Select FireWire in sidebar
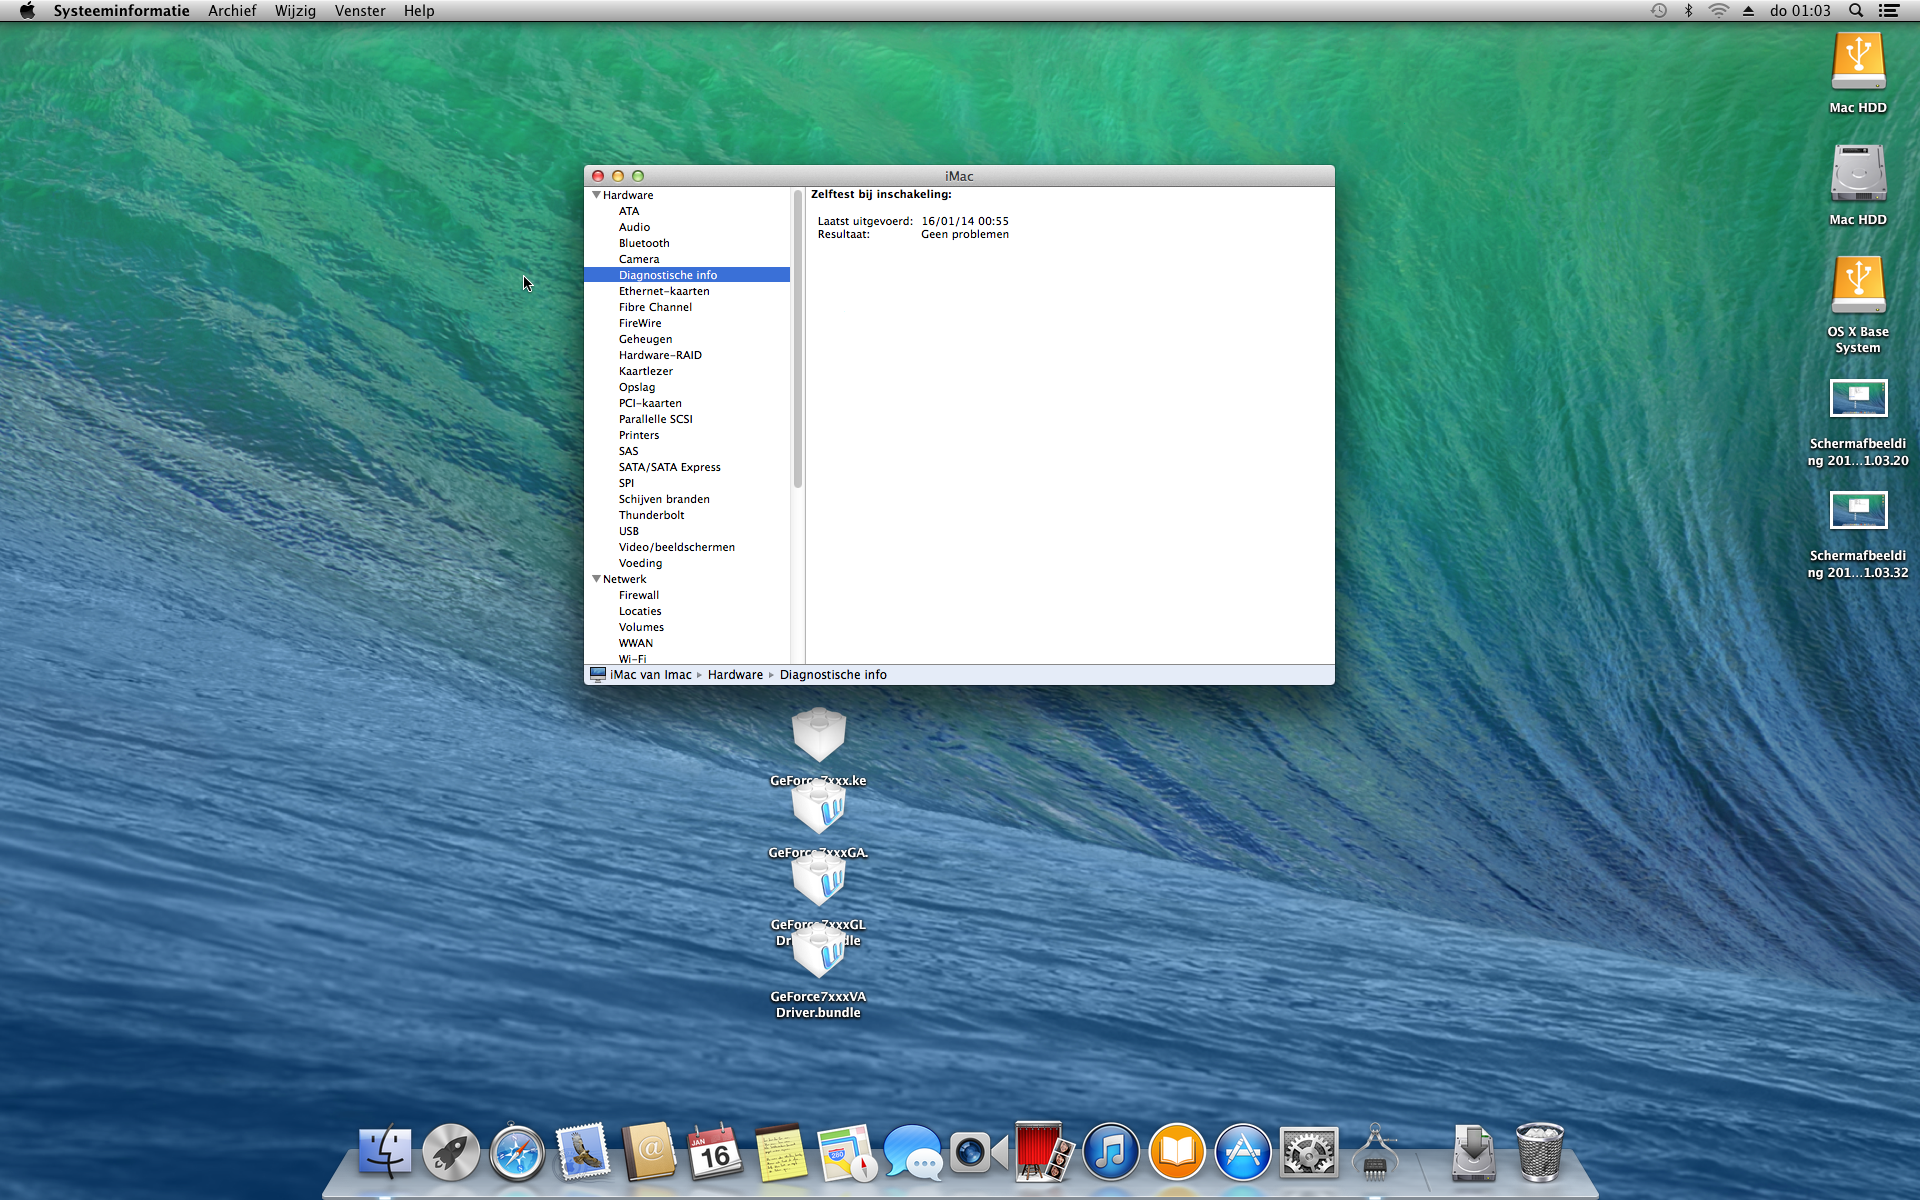 (640, 323)
